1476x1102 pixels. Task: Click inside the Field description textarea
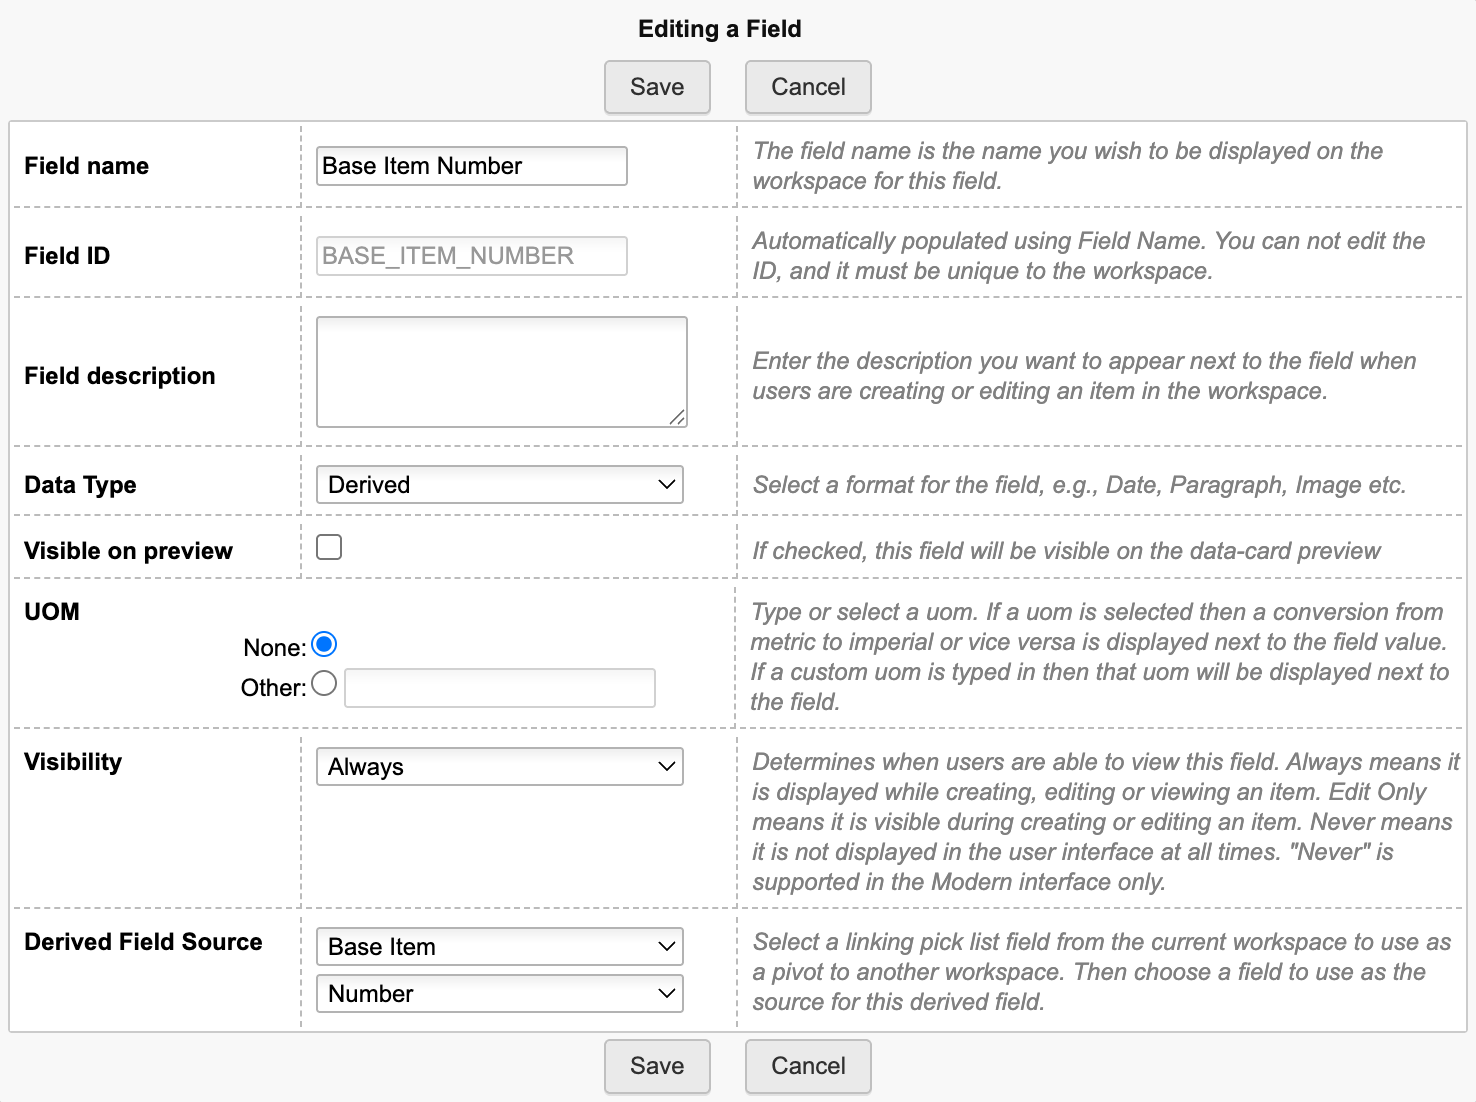[x=501, y=371]
